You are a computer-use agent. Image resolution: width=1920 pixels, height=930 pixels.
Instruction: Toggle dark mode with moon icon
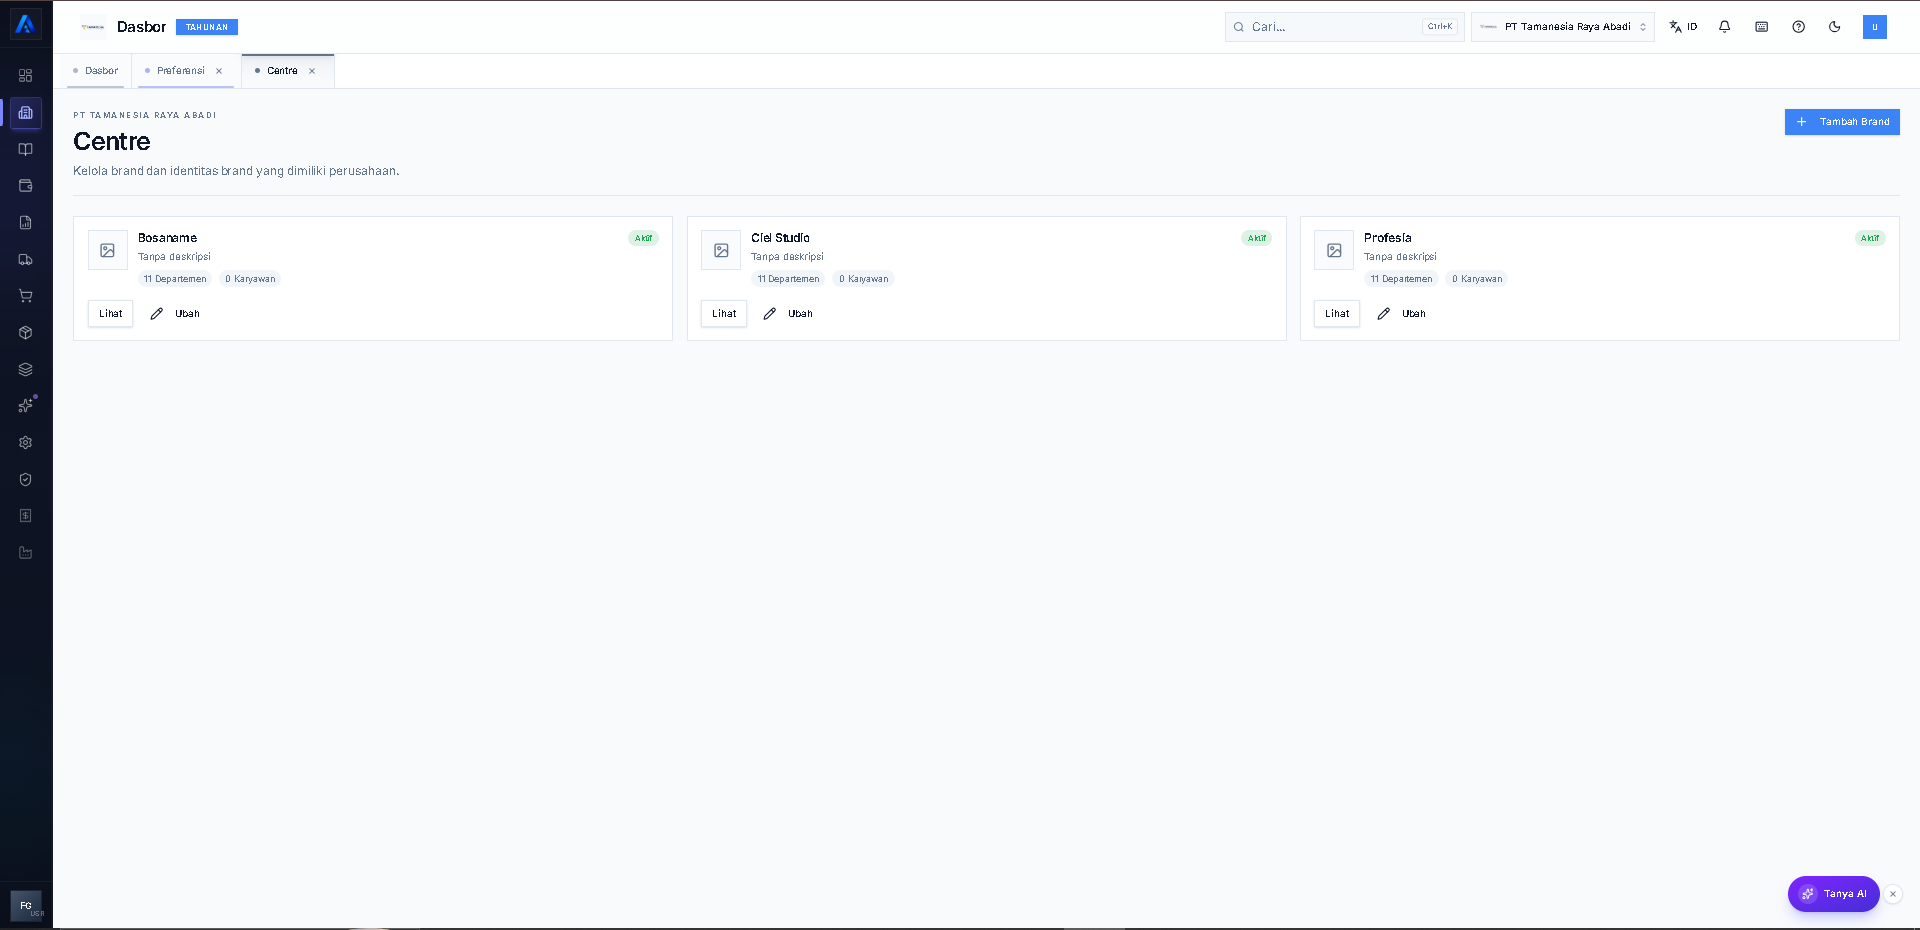[x=1835, y=27]
